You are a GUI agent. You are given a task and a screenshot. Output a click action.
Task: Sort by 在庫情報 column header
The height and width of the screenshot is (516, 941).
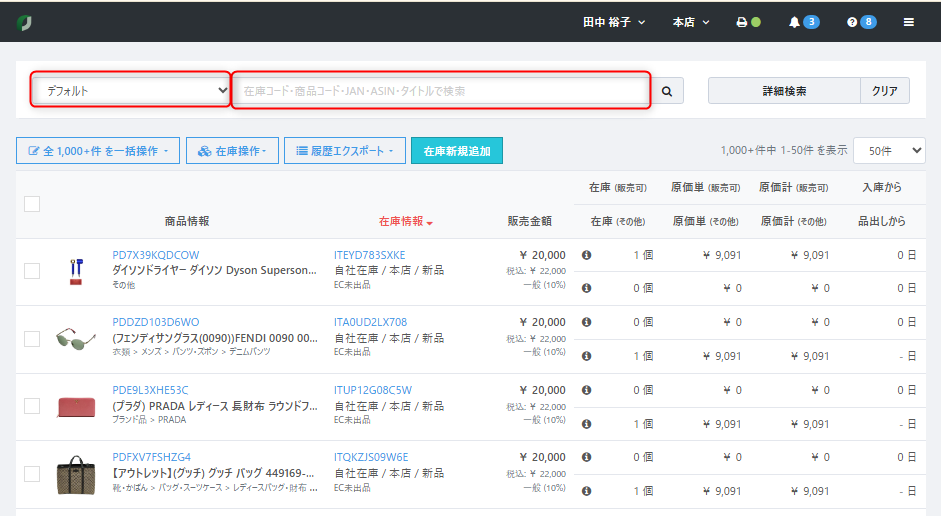tap(406, 221)
